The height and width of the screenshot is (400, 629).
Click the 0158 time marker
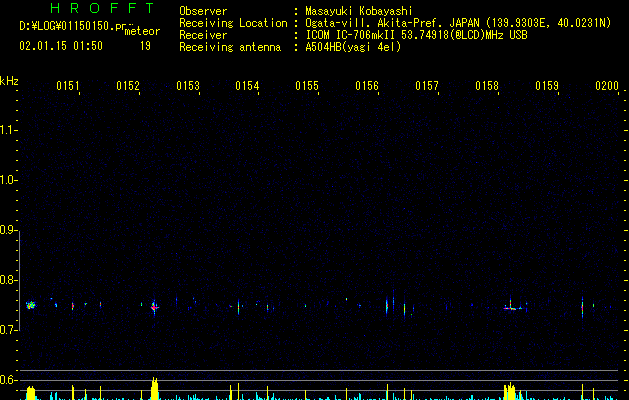click(x=487, y=86)
